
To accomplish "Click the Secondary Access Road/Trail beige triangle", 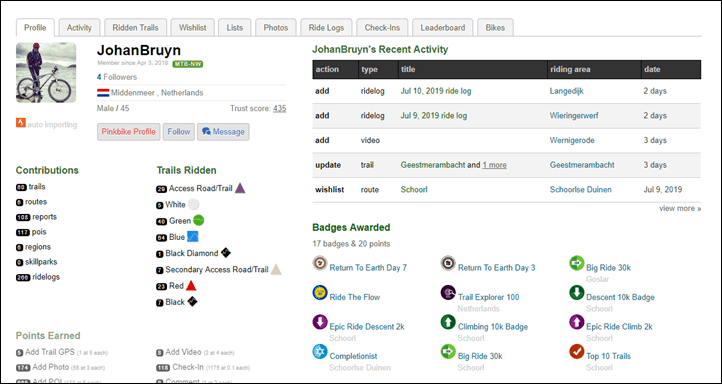I will [x=276, y=269].
